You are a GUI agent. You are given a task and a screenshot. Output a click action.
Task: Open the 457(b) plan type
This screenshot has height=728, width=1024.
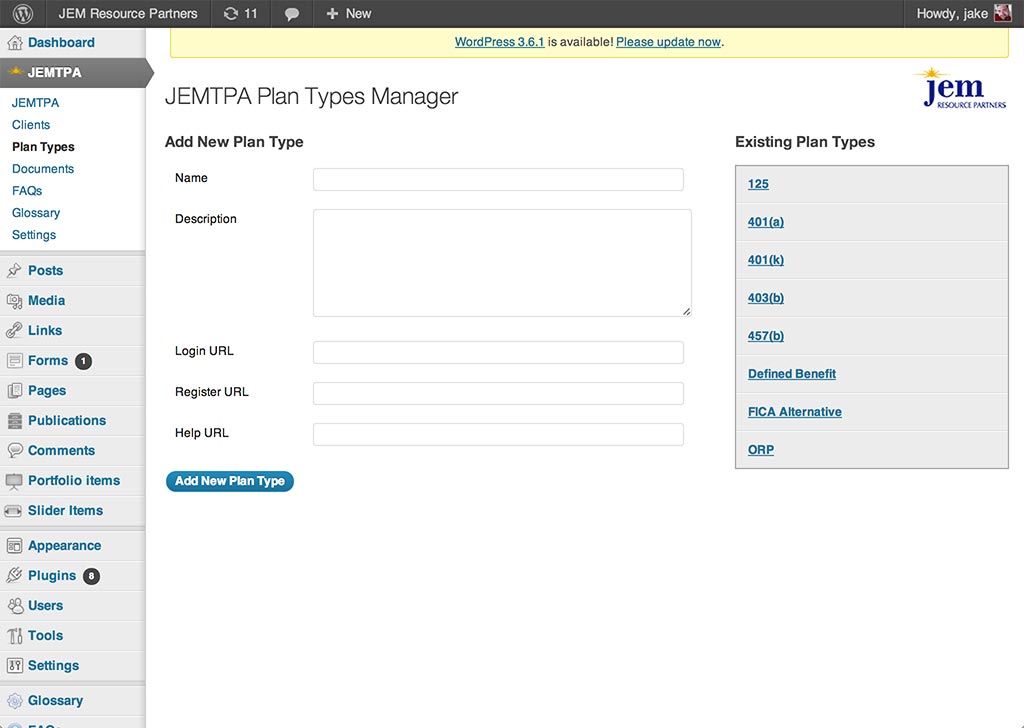(x=766, y=336)
